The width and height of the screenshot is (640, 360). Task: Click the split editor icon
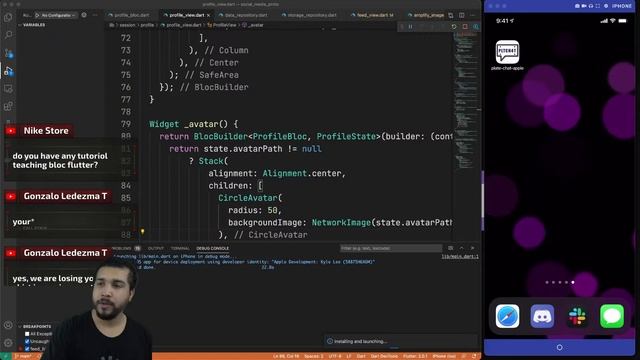point(462,15)
